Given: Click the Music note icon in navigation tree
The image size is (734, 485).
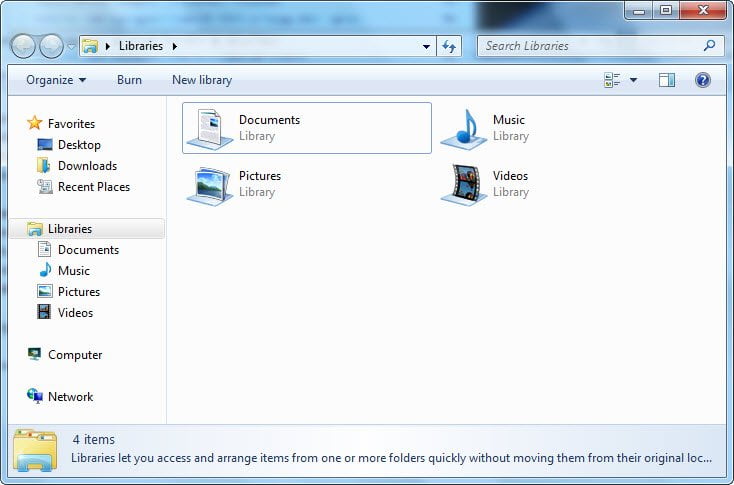Looking at the screenshot, I should 45,270.
